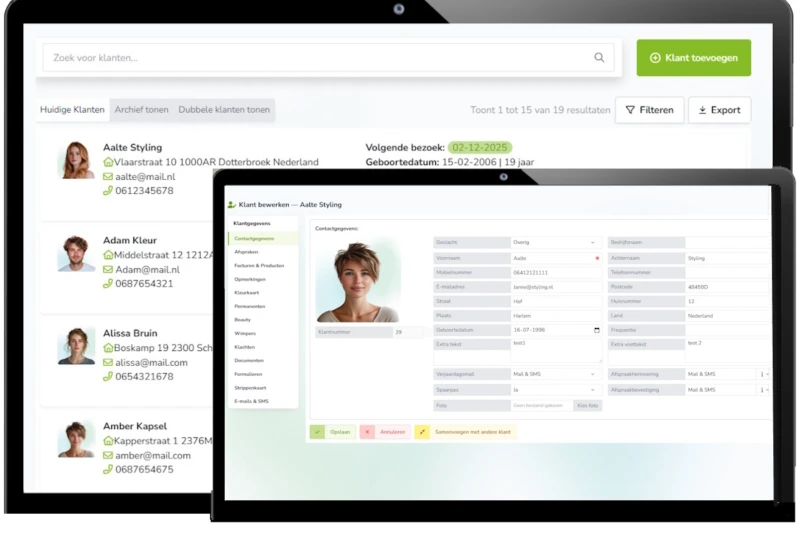Image resolution: width=800 pixels, height=533 pixels.
Task: Open calendar picker icon in Geboortedatum field
Action: tap(596, 330)
